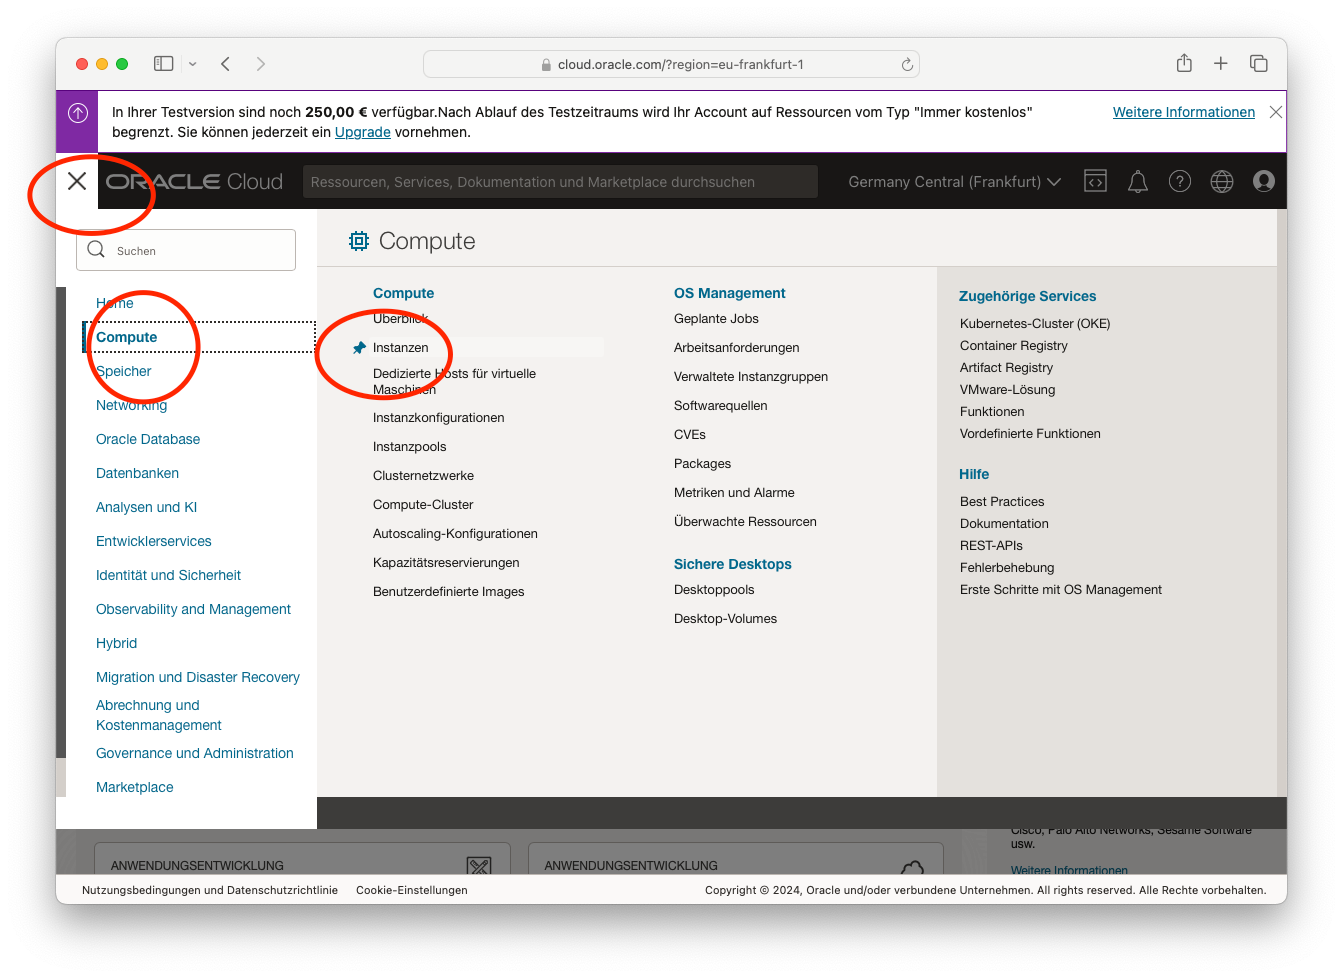Click the search magnifier icon in menu

pos(96,250)
